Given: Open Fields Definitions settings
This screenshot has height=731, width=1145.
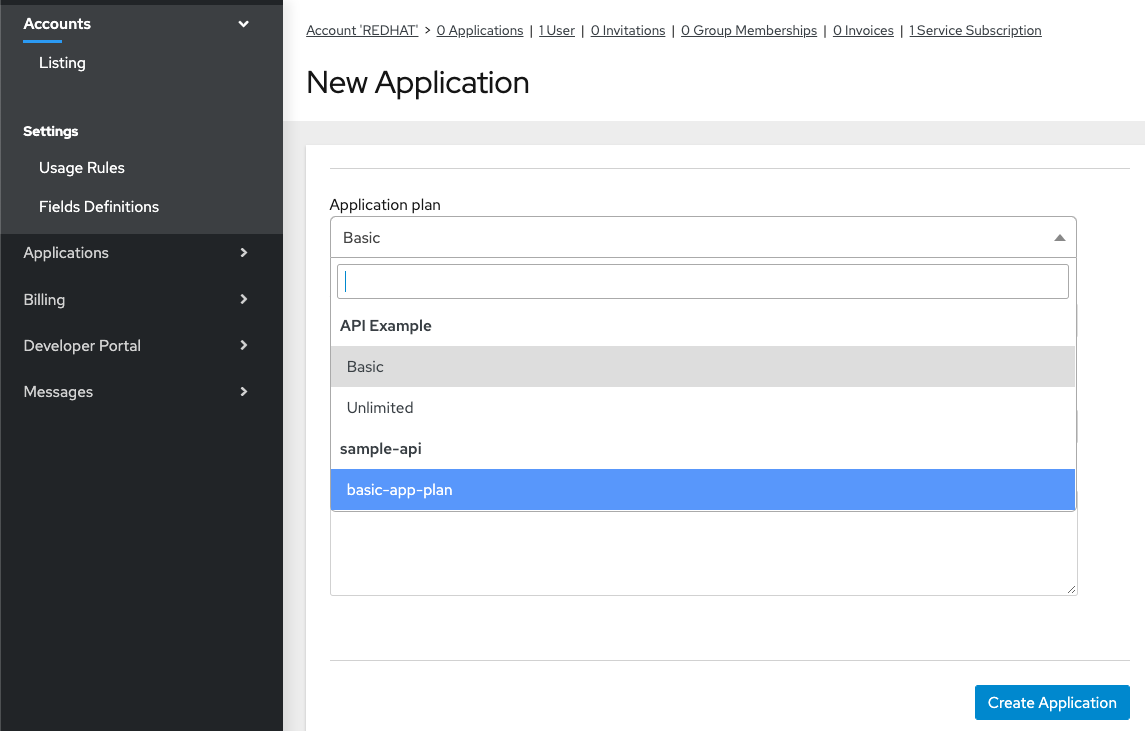Looking at the screenshot, I should [99, 207].
